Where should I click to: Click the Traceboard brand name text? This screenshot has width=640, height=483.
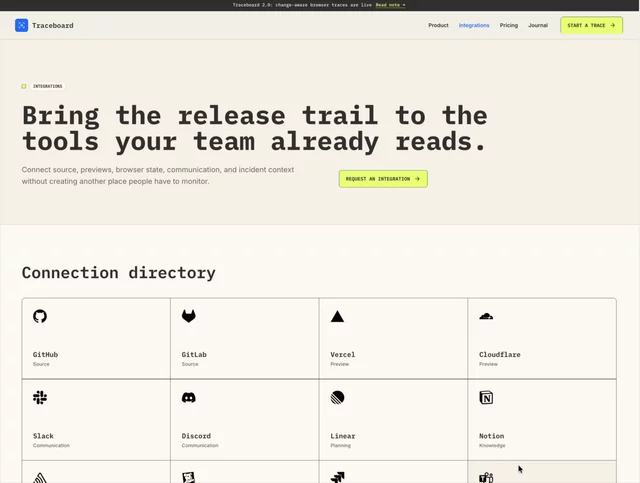click(x=53, y=25)
